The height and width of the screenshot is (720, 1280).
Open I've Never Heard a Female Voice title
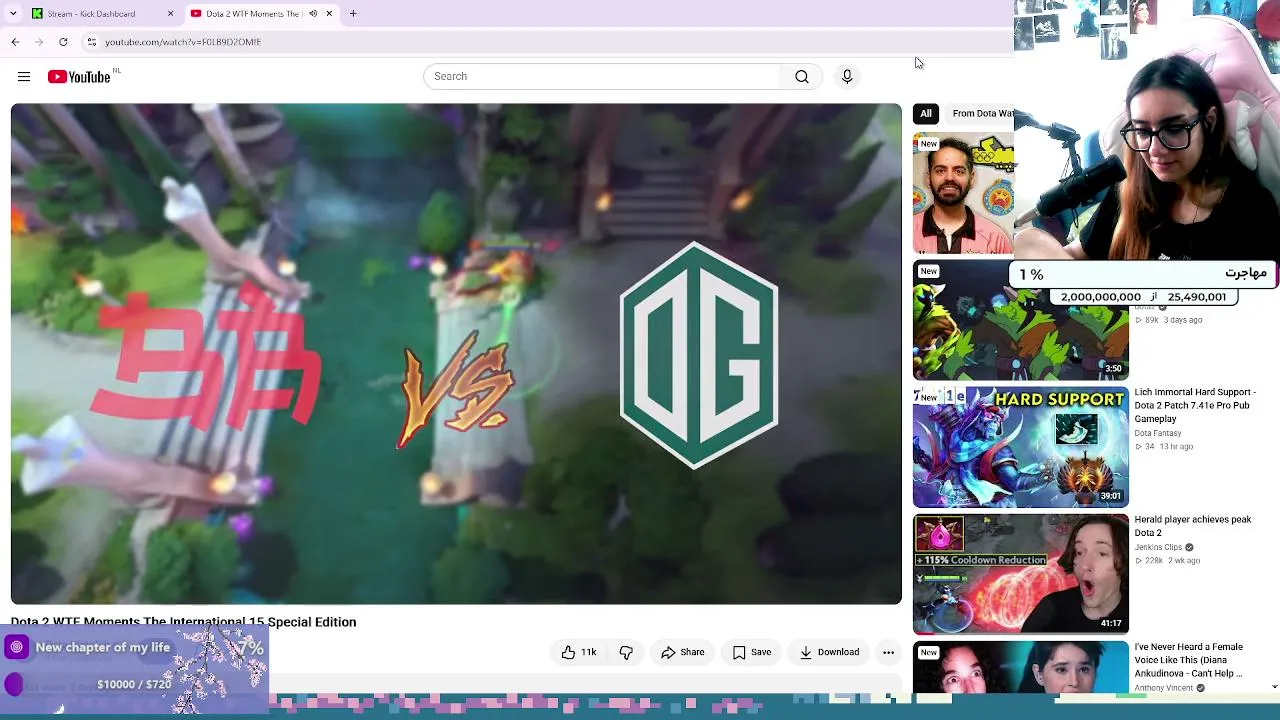click(x=1188, y=660)
